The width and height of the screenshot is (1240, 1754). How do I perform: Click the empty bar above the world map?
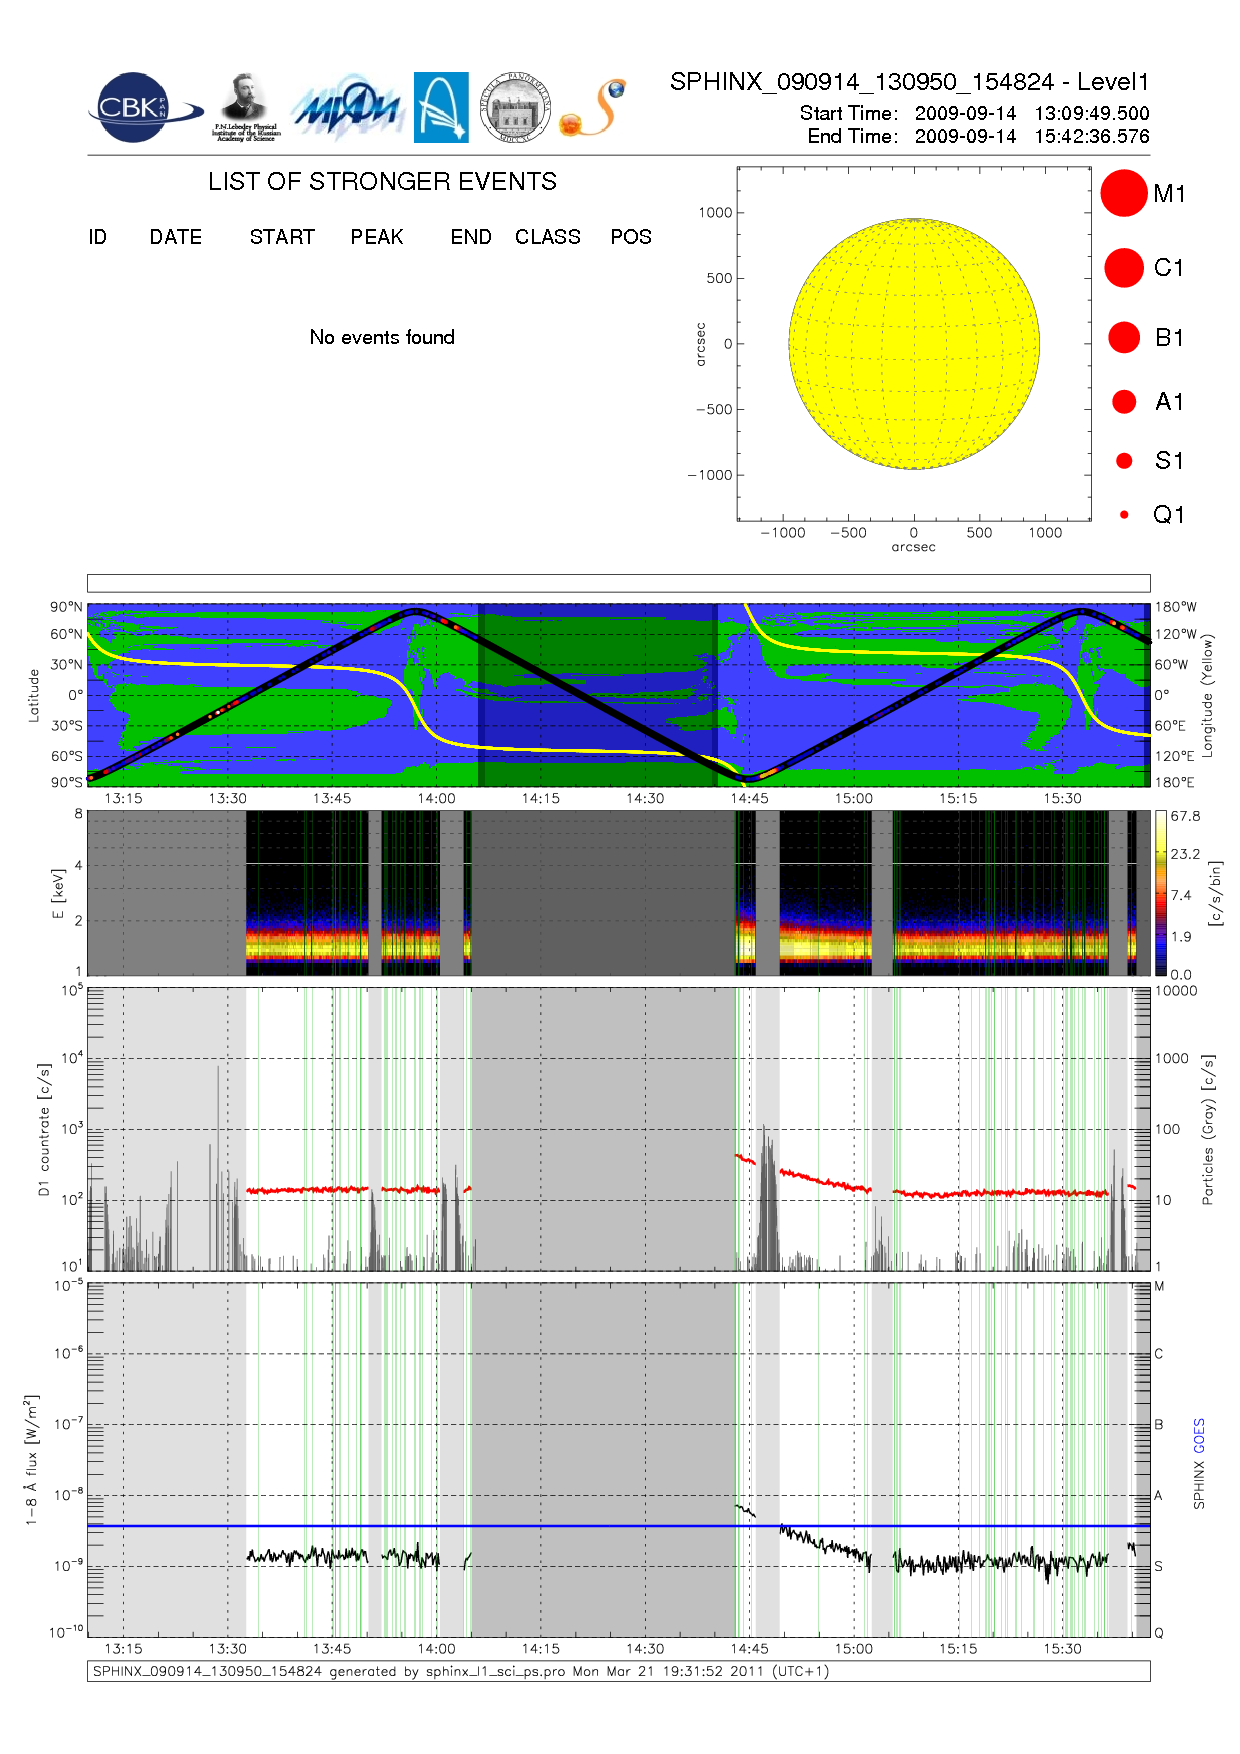pos(618,583)
